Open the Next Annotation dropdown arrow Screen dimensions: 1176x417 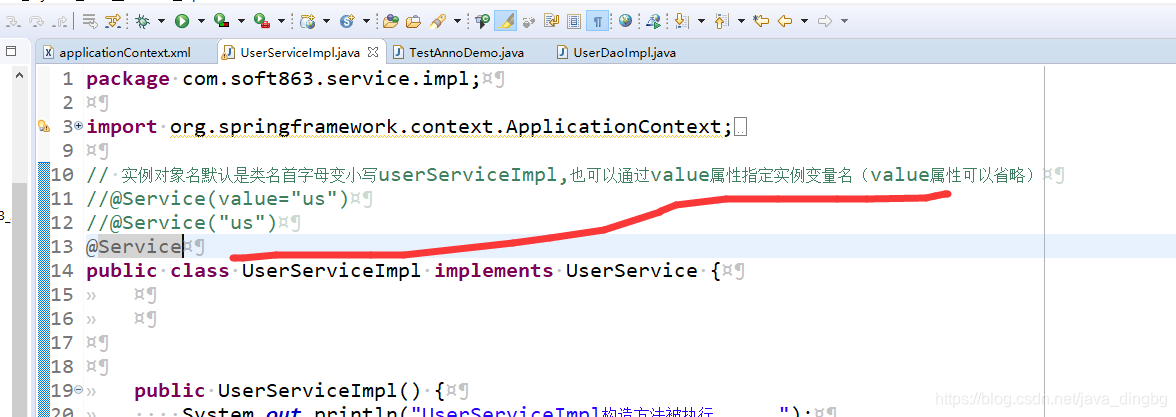pos(700,22)
